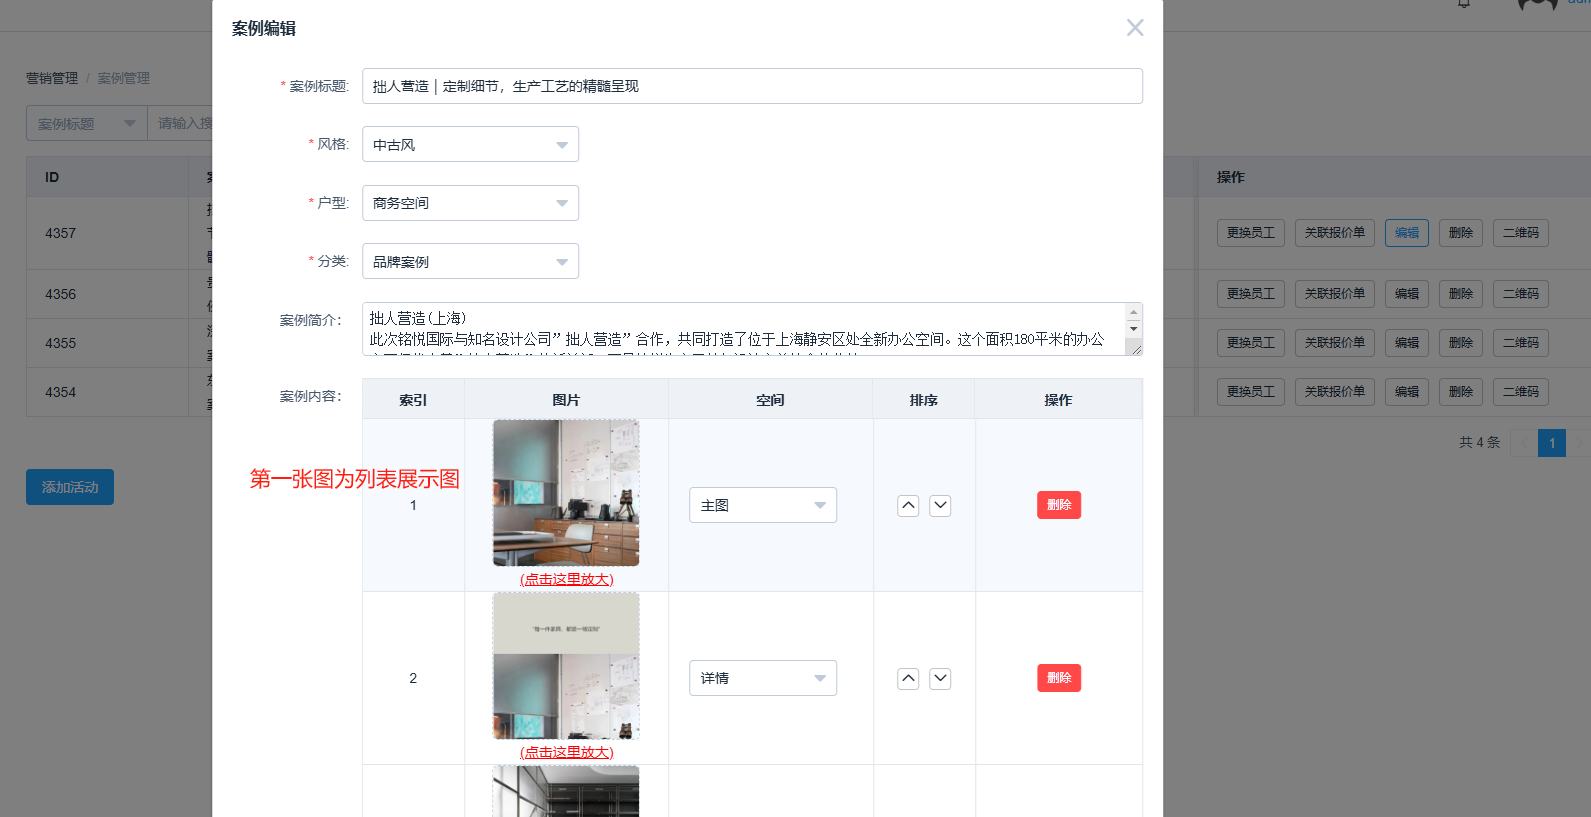Click the 更换员工 button for case 4354
1591x817 pixels.
click(1251, 392)
